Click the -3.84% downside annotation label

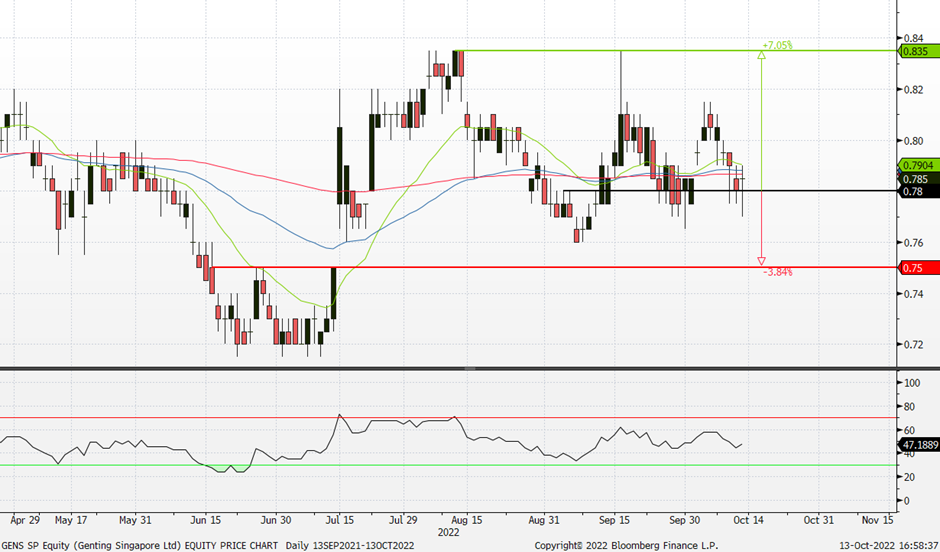[778, 272]
